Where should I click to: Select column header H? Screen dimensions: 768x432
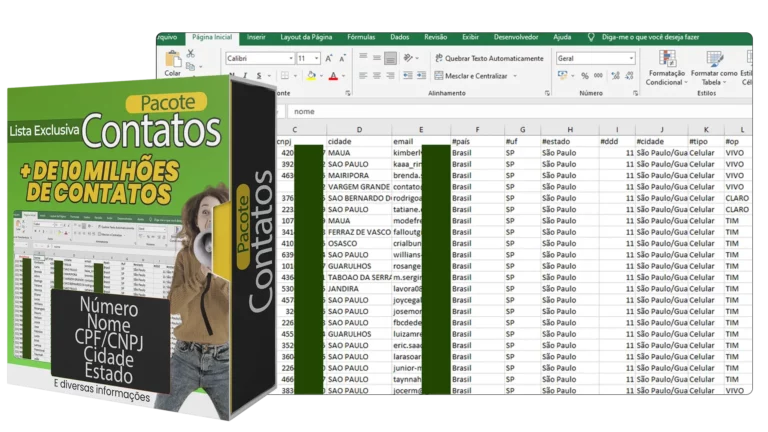point(569,130)
